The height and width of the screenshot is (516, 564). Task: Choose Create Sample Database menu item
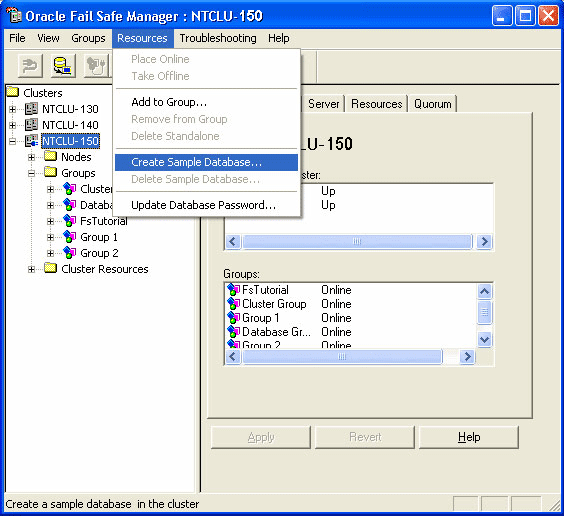(206, 162)
